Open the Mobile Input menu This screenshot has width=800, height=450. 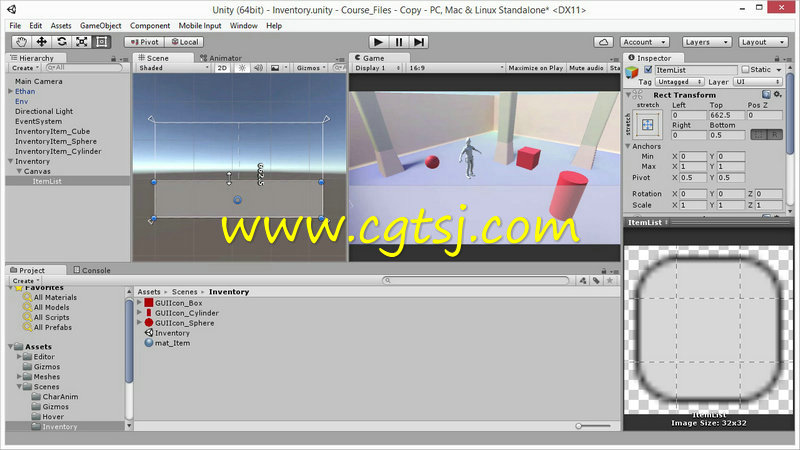tap(200, 26)
